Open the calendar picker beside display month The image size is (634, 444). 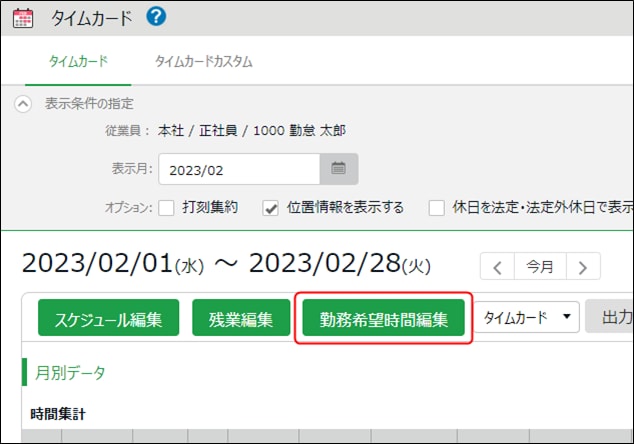click(x=338, y=169)
